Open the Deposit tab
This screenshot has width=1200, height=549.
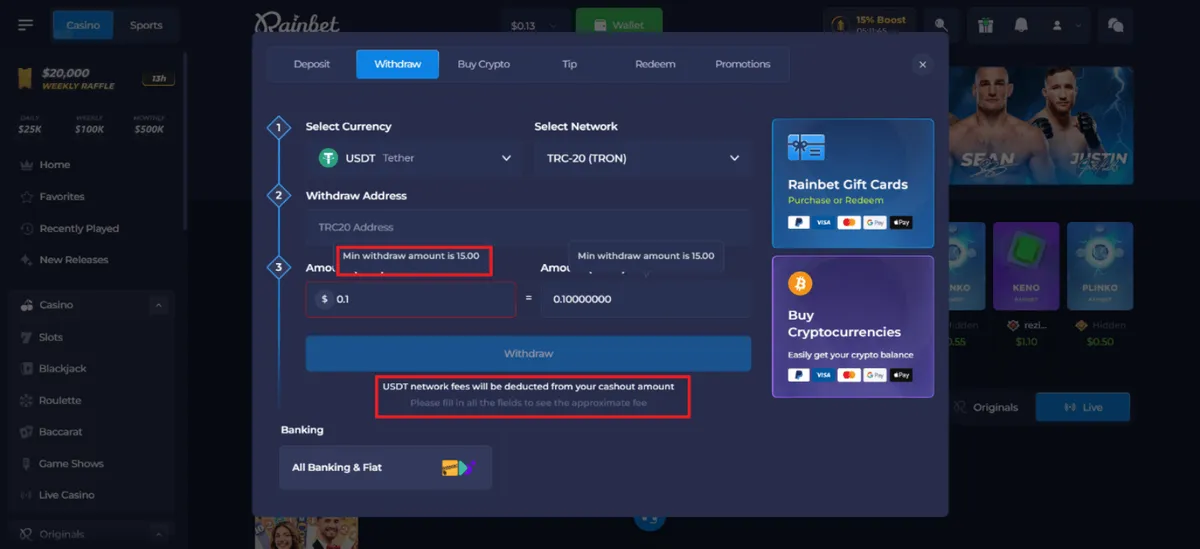coord(312,64)
